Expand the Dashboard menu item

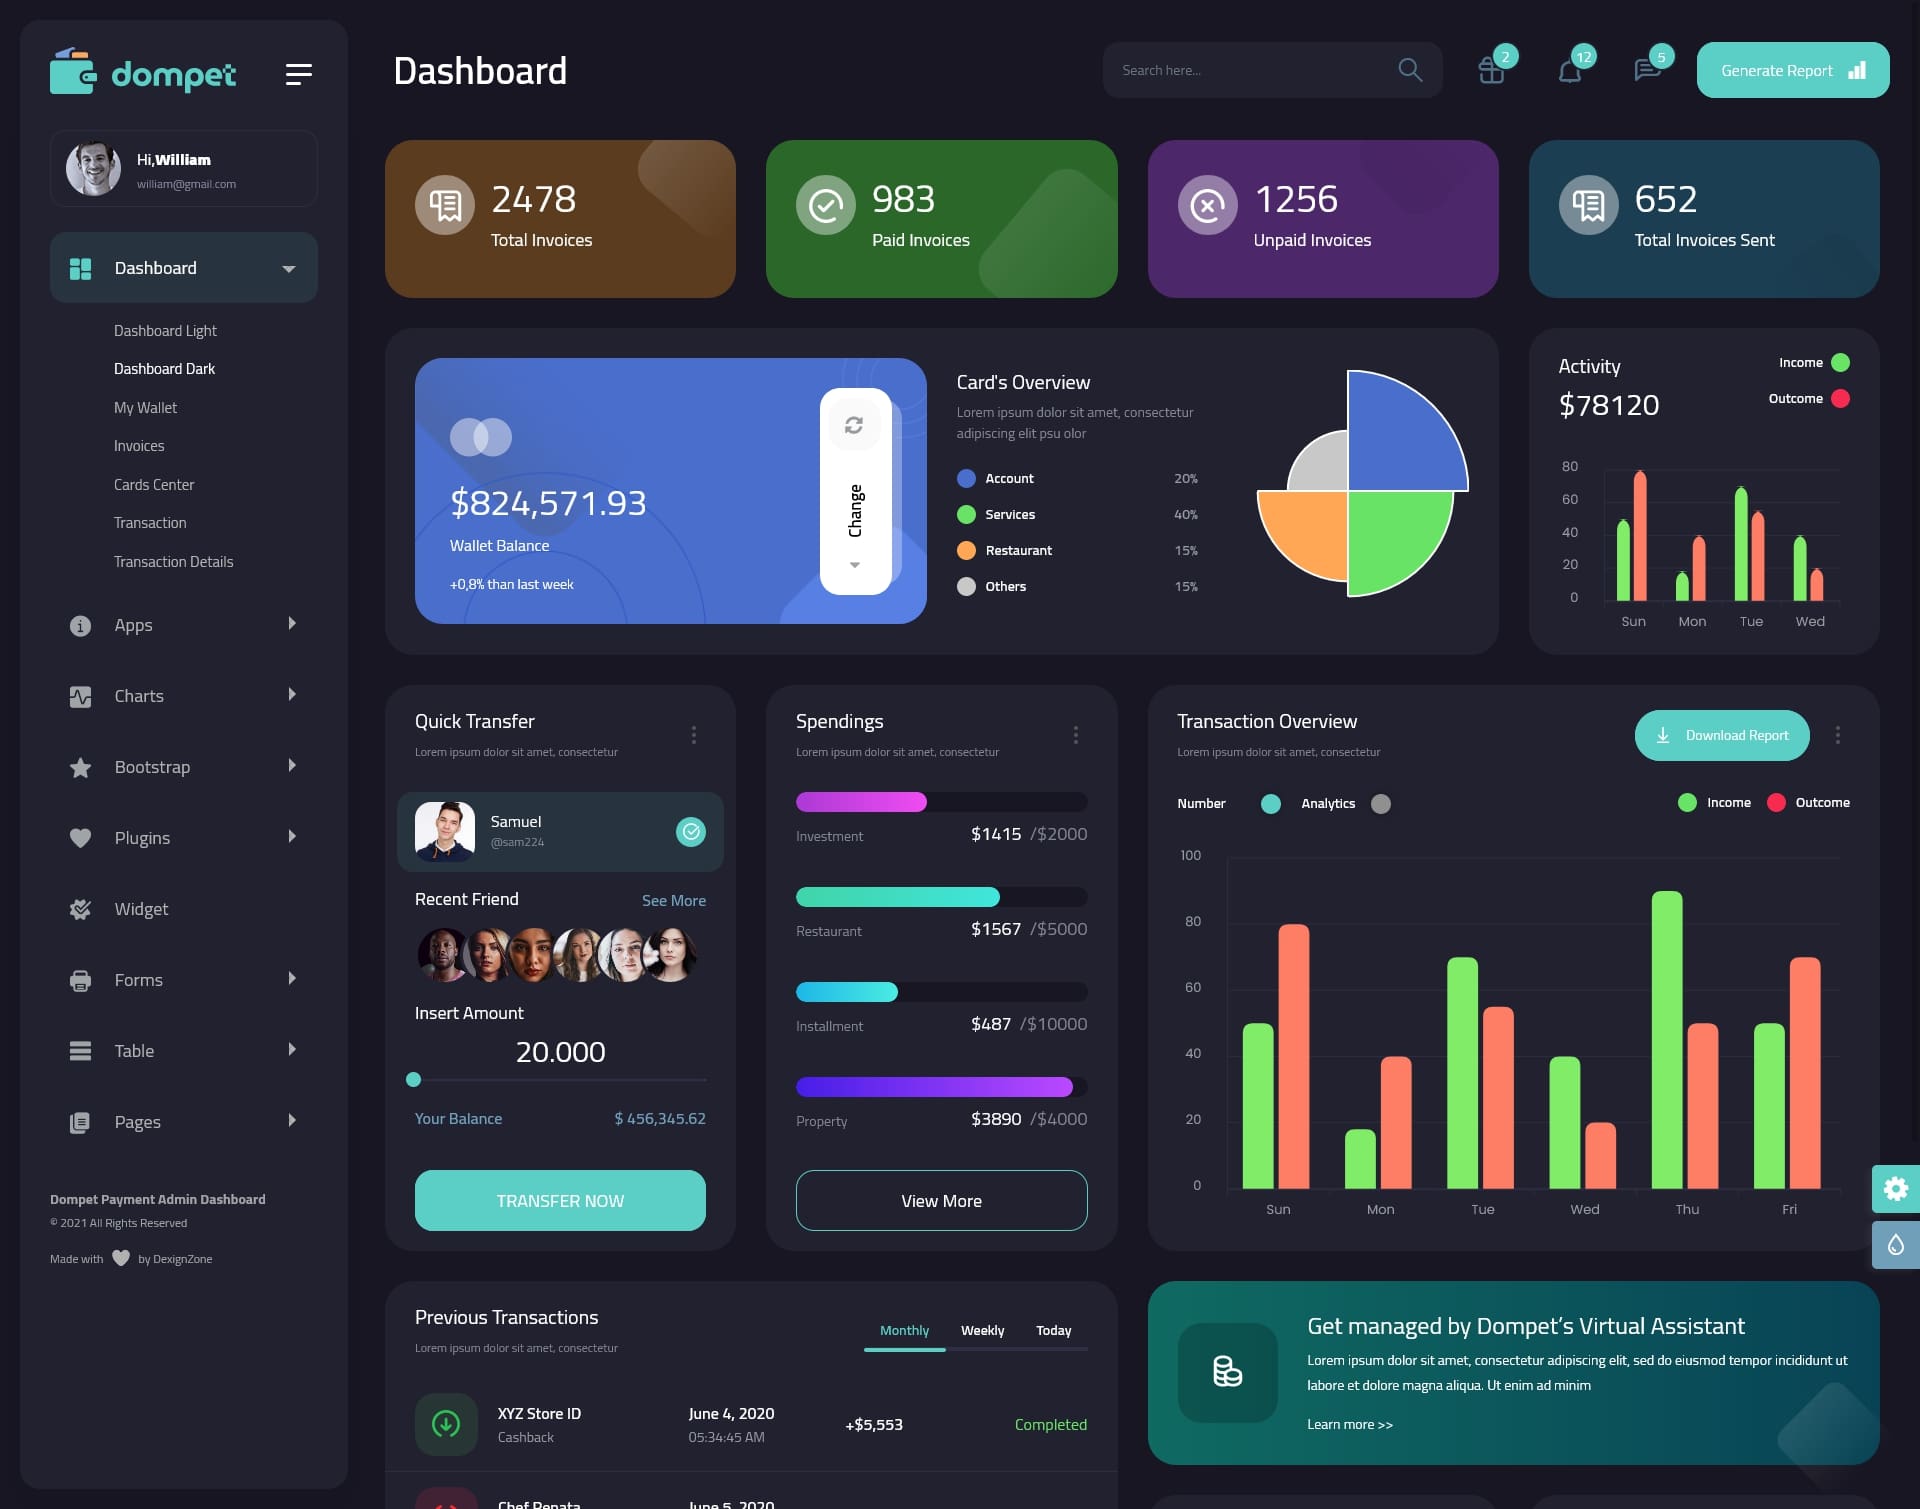[288, 267]
